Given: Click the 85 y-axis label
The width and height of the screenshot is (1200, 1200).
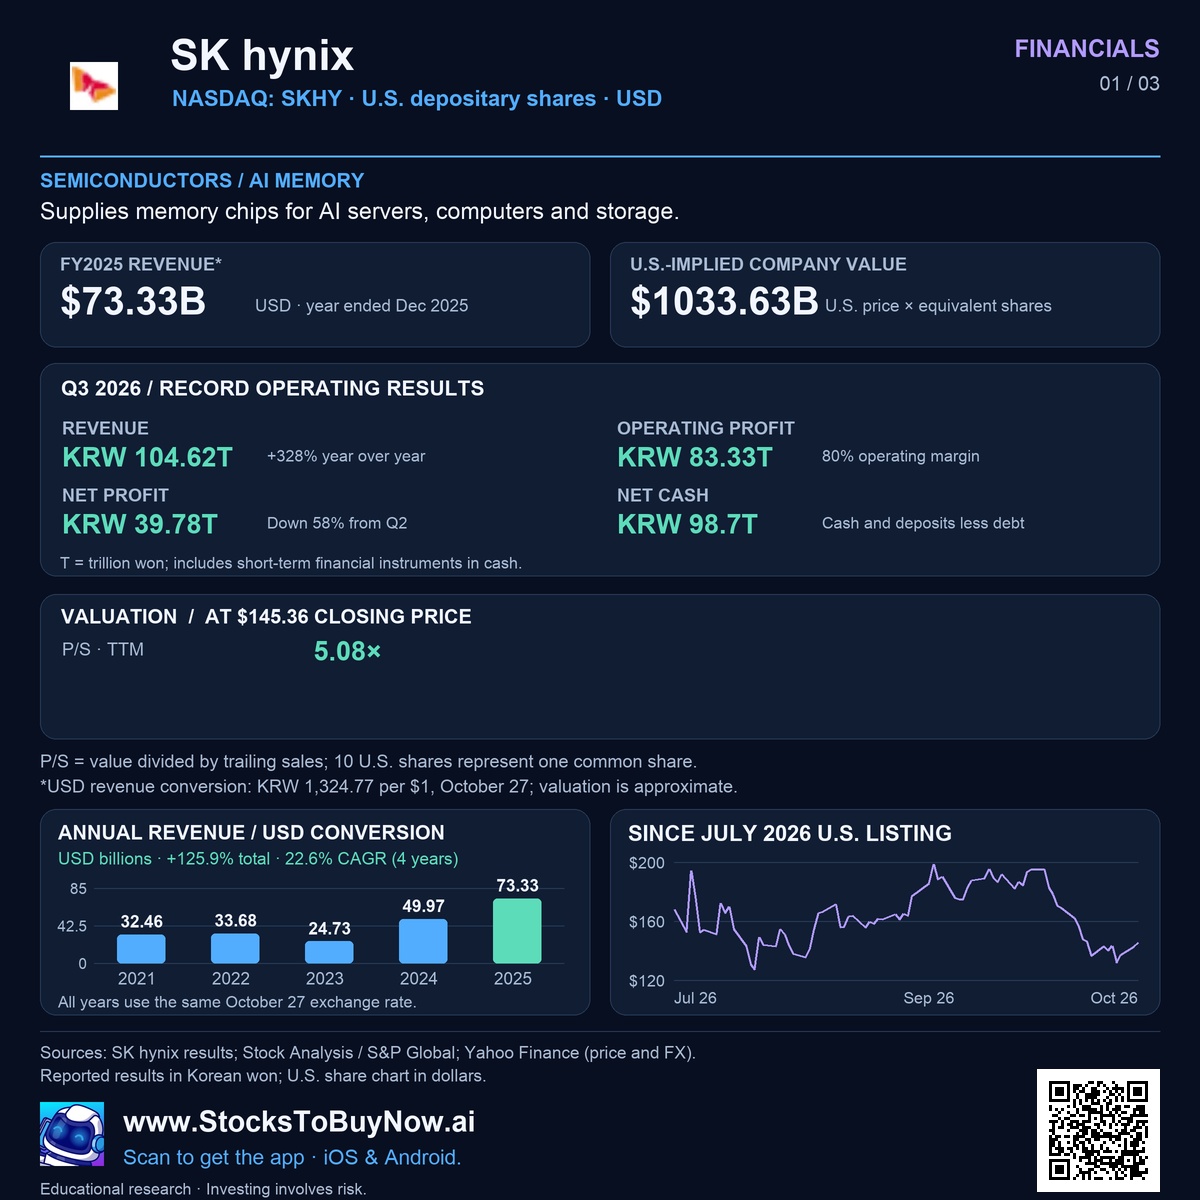Looking at the screenshot, I should (78, 889).
